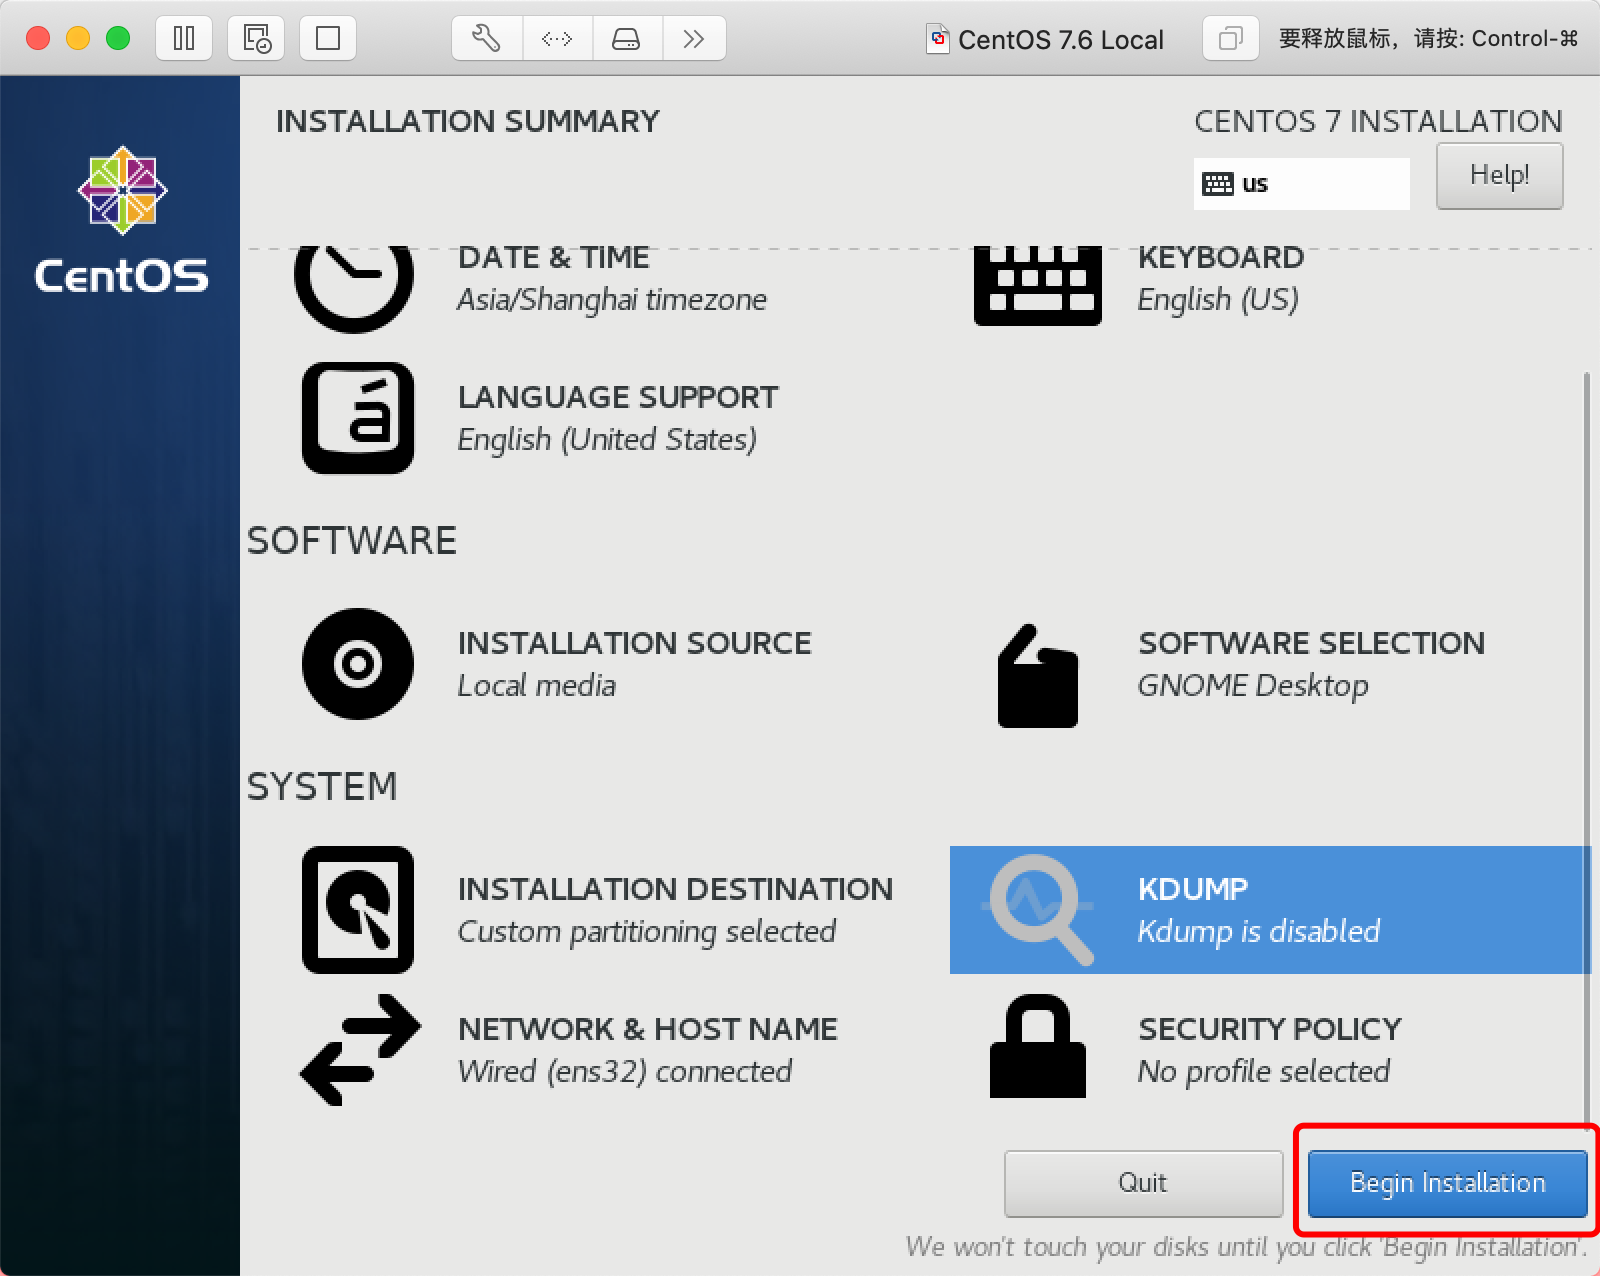Screen dimensions: 1600x1276
Task: Click 'Kdump is disabled' text
Action: 1259,932
